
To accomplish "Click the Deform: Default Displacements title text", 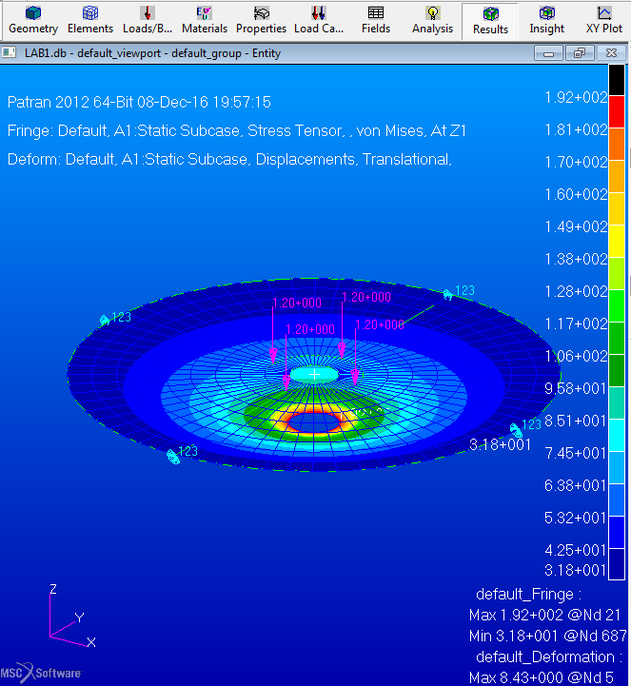I will [229, 159].
